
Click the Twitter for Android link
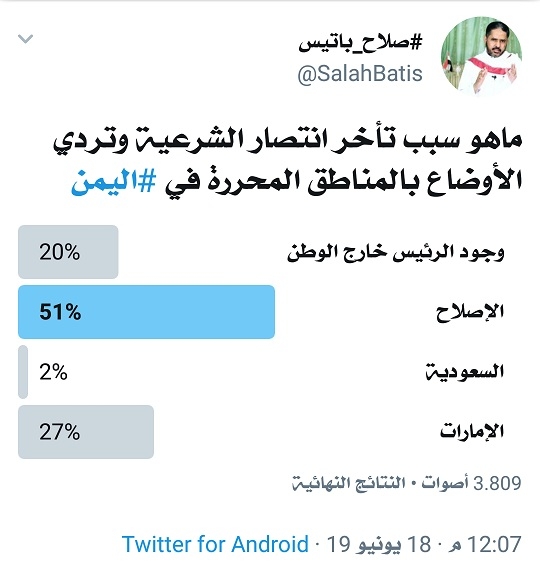pos(215,544)
